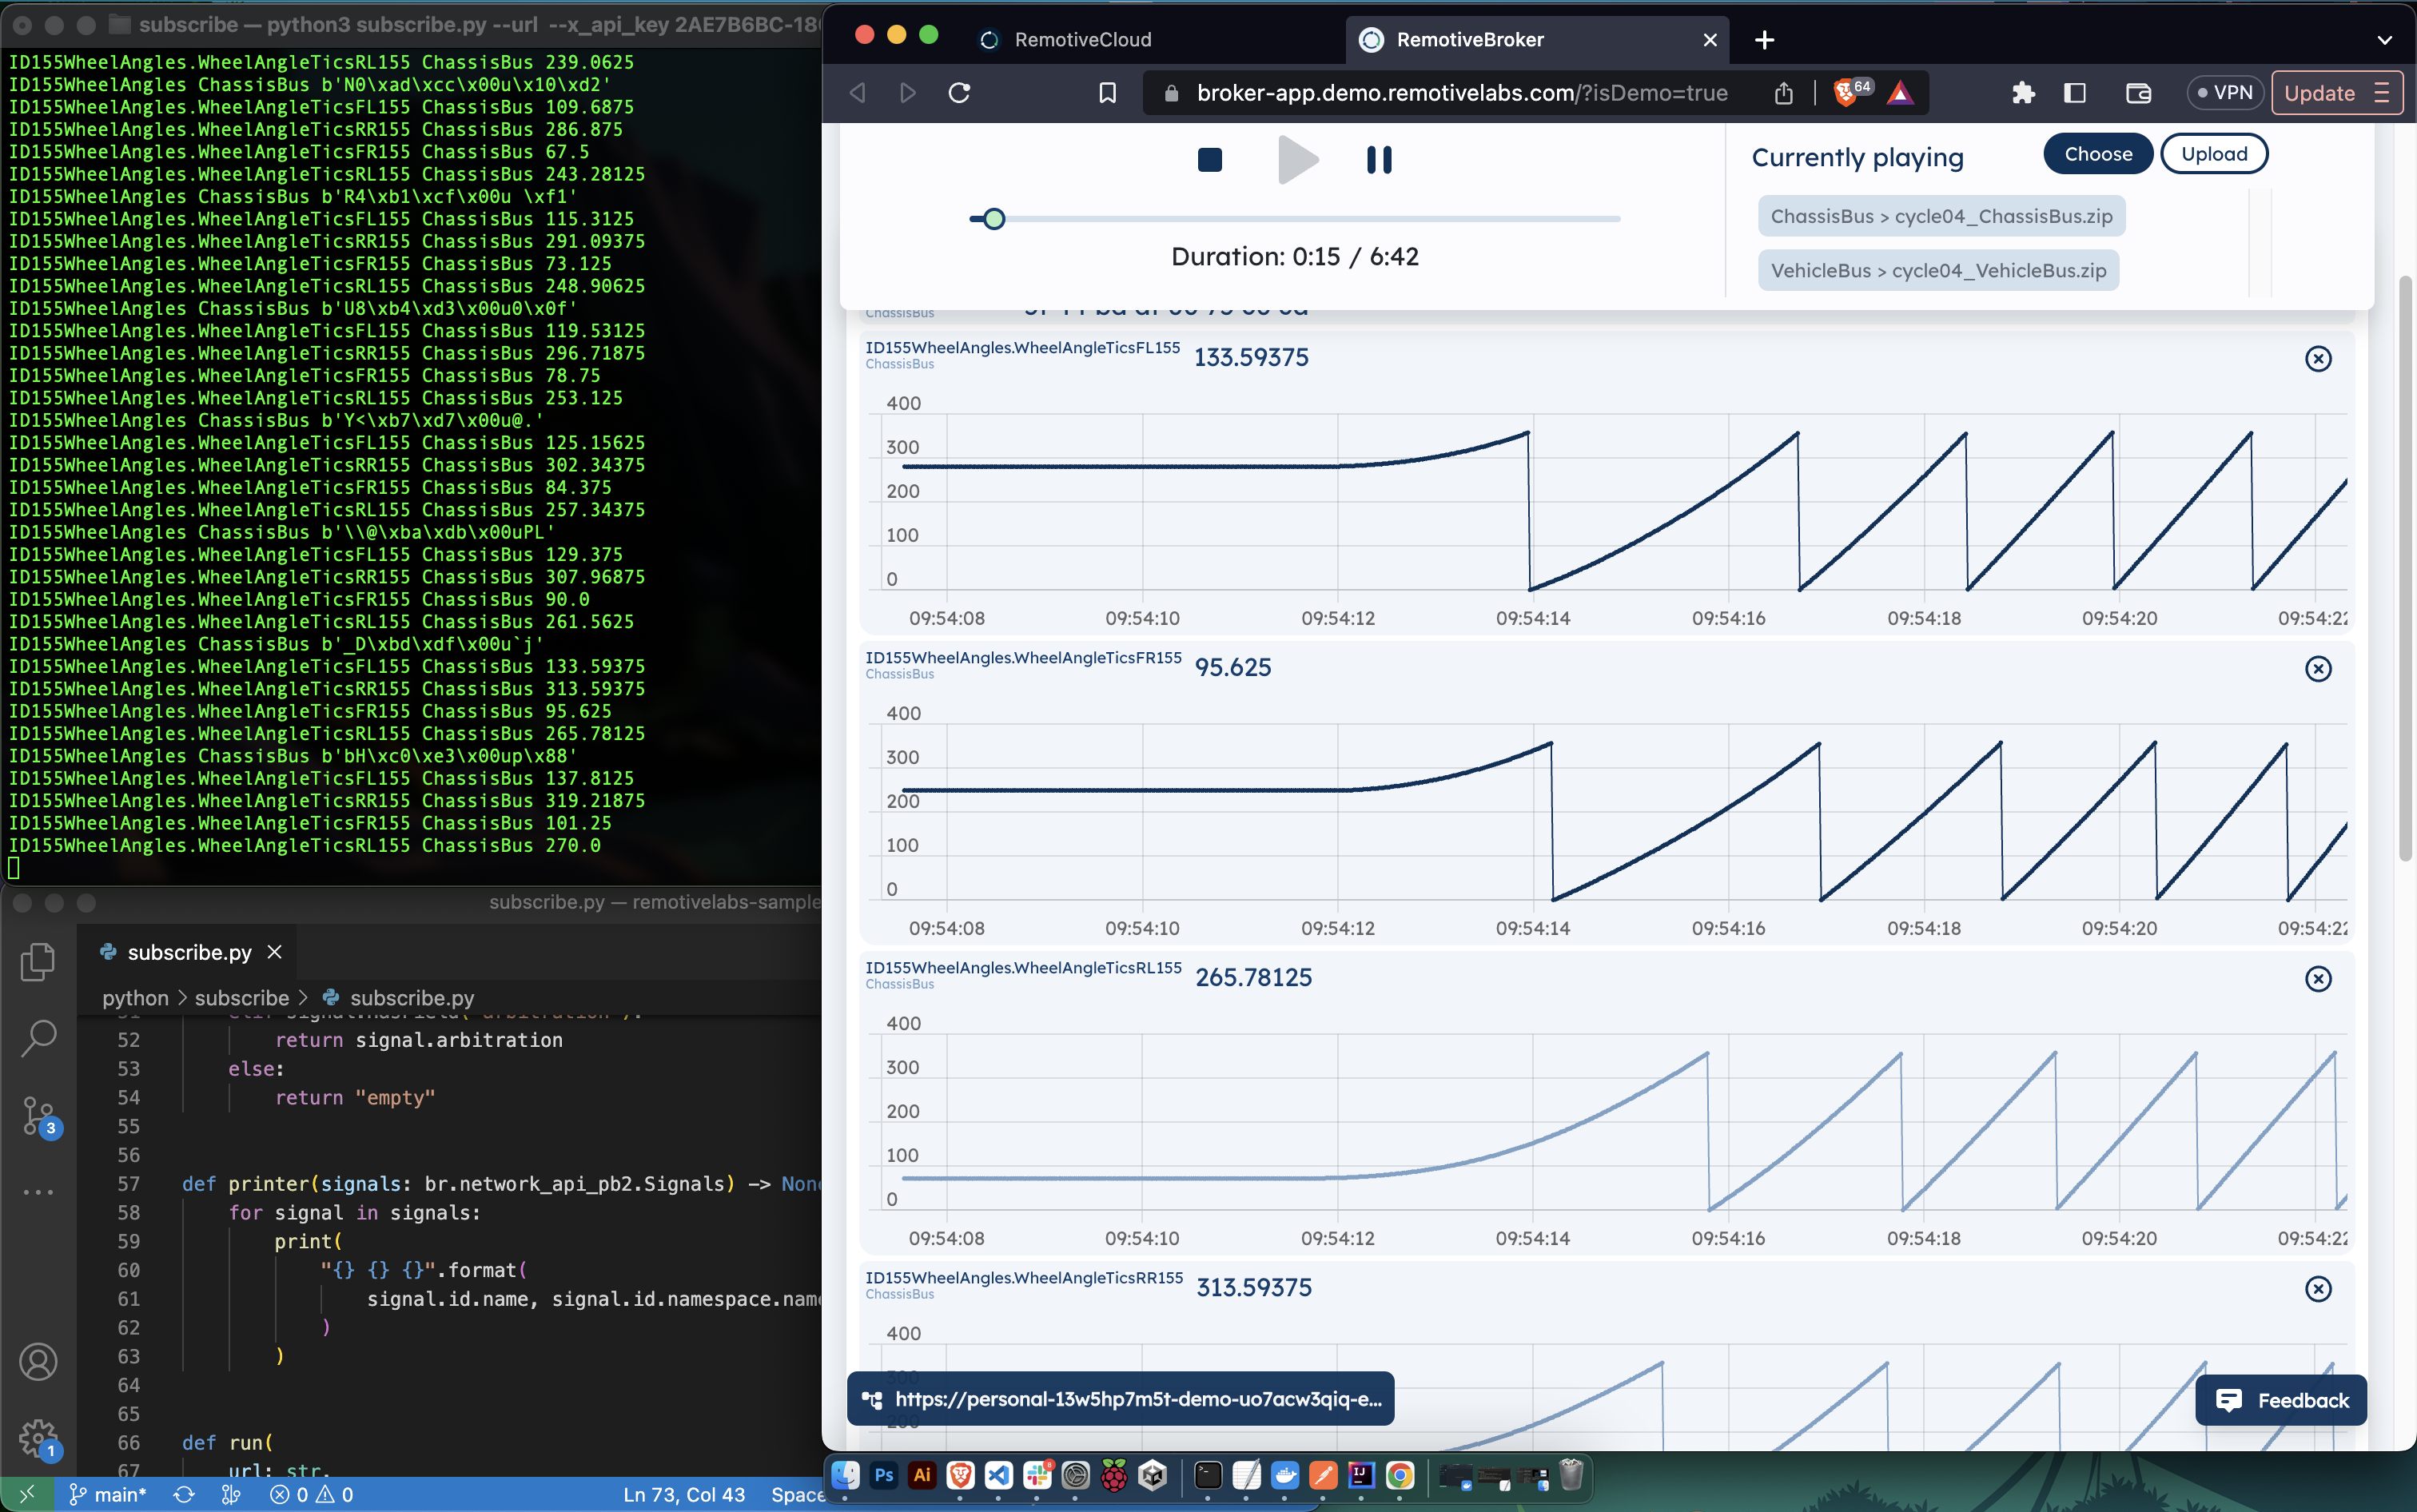Open the Update browser menu
This screenshot has width=2417, height=1512.
[2336, 93]
